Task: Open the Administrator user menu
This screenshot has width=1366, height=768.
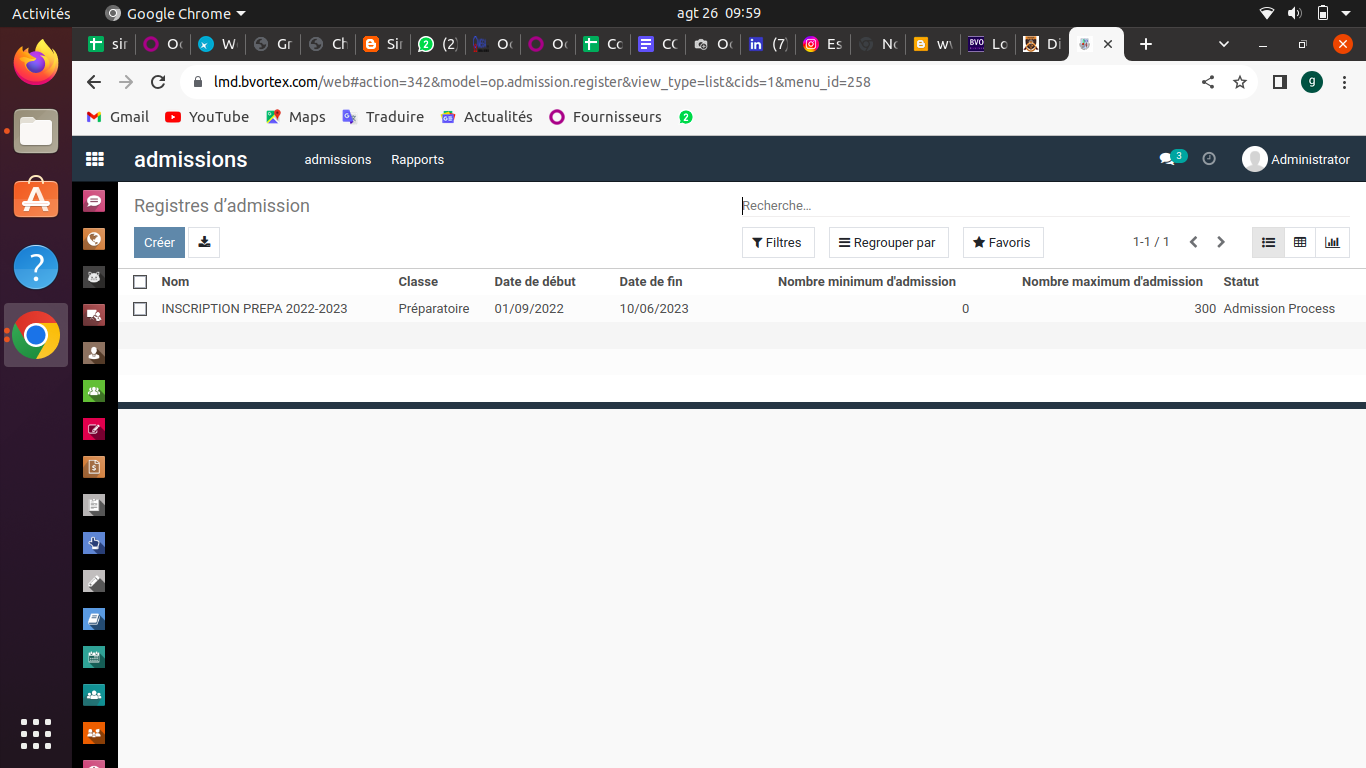Action: pyautogui.click(x=1296, y=159)
